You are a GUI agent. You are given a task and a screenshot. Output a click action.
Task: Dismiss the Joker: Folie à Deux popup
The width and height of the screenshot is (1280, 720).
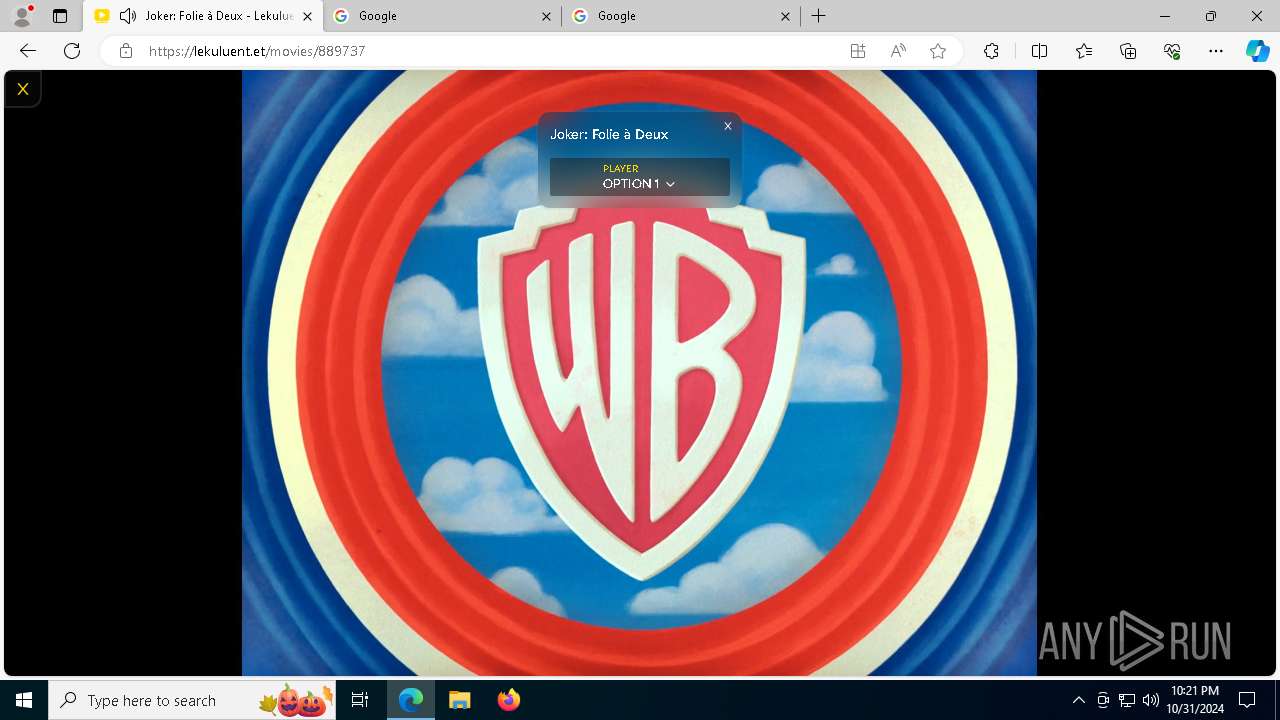click(x=728, y=126)
